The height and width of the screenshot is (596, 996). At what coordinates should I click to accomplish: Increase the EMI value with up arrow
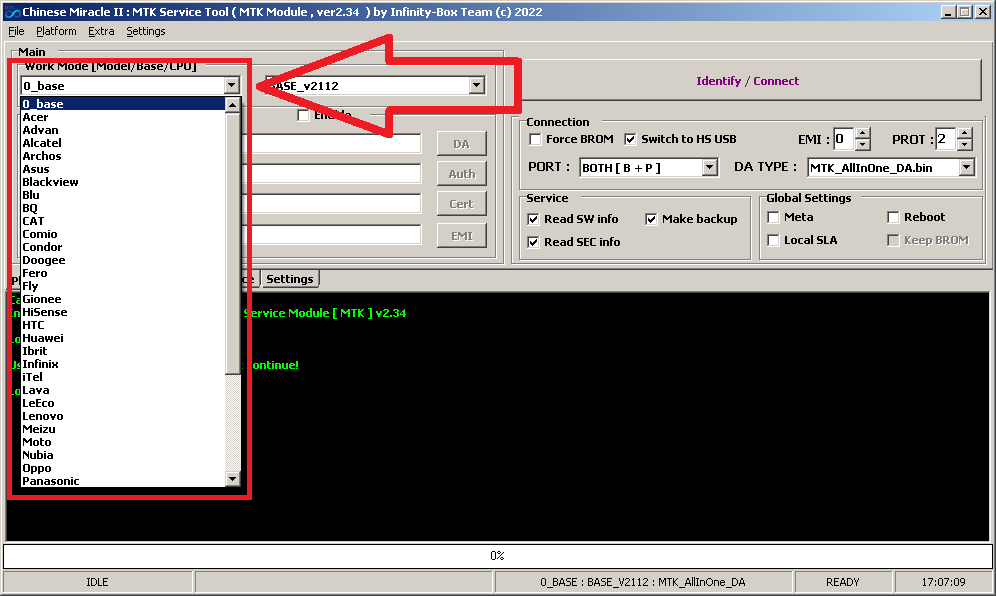click(862, 133)
